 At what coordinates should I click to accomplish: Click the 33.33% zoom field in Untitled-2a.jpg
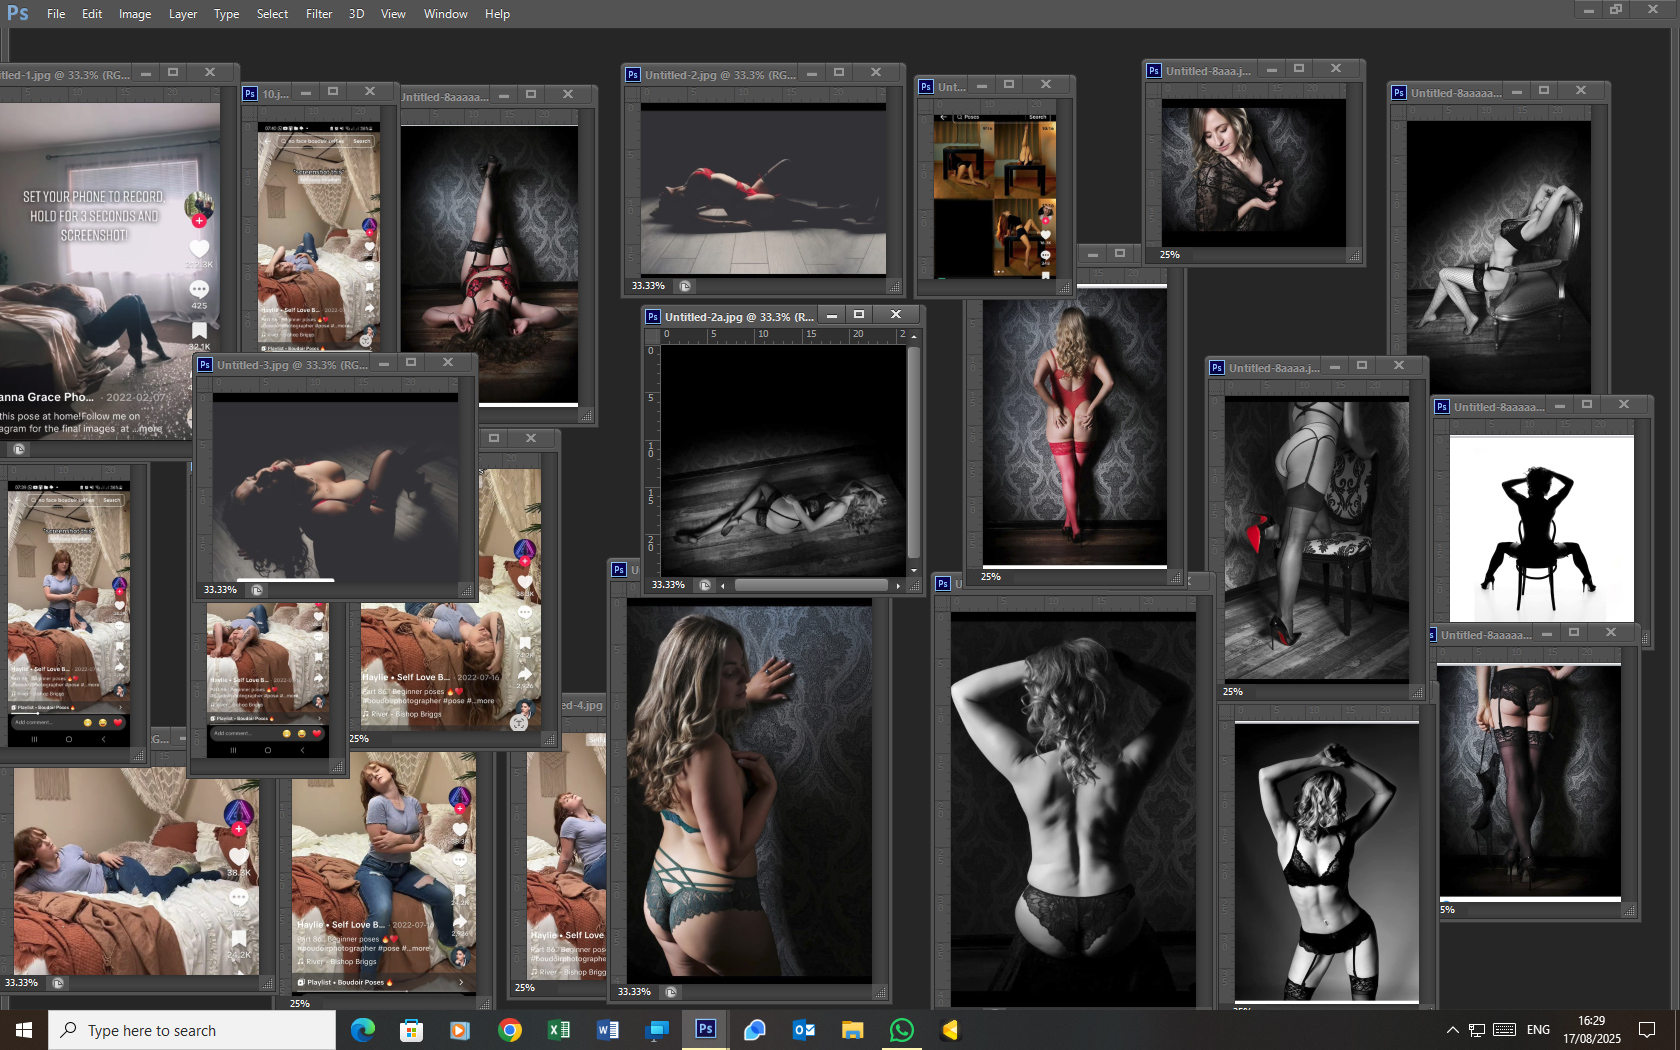click(x=668, y=585)
